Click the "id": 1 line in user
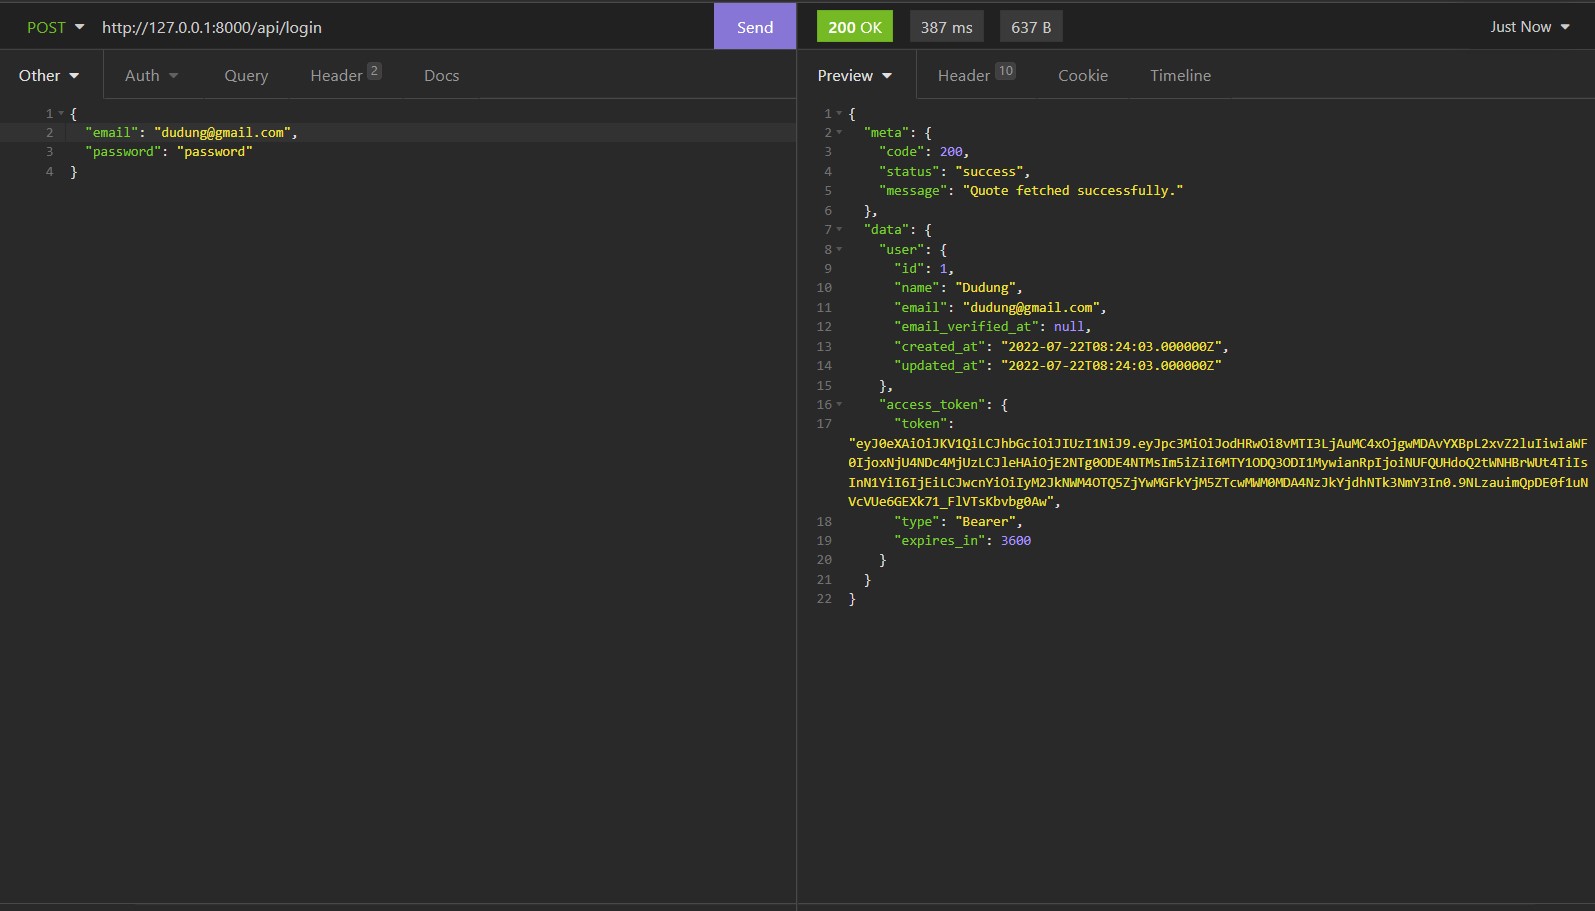Screen dimensions: 1595x911 coord(924,269)
